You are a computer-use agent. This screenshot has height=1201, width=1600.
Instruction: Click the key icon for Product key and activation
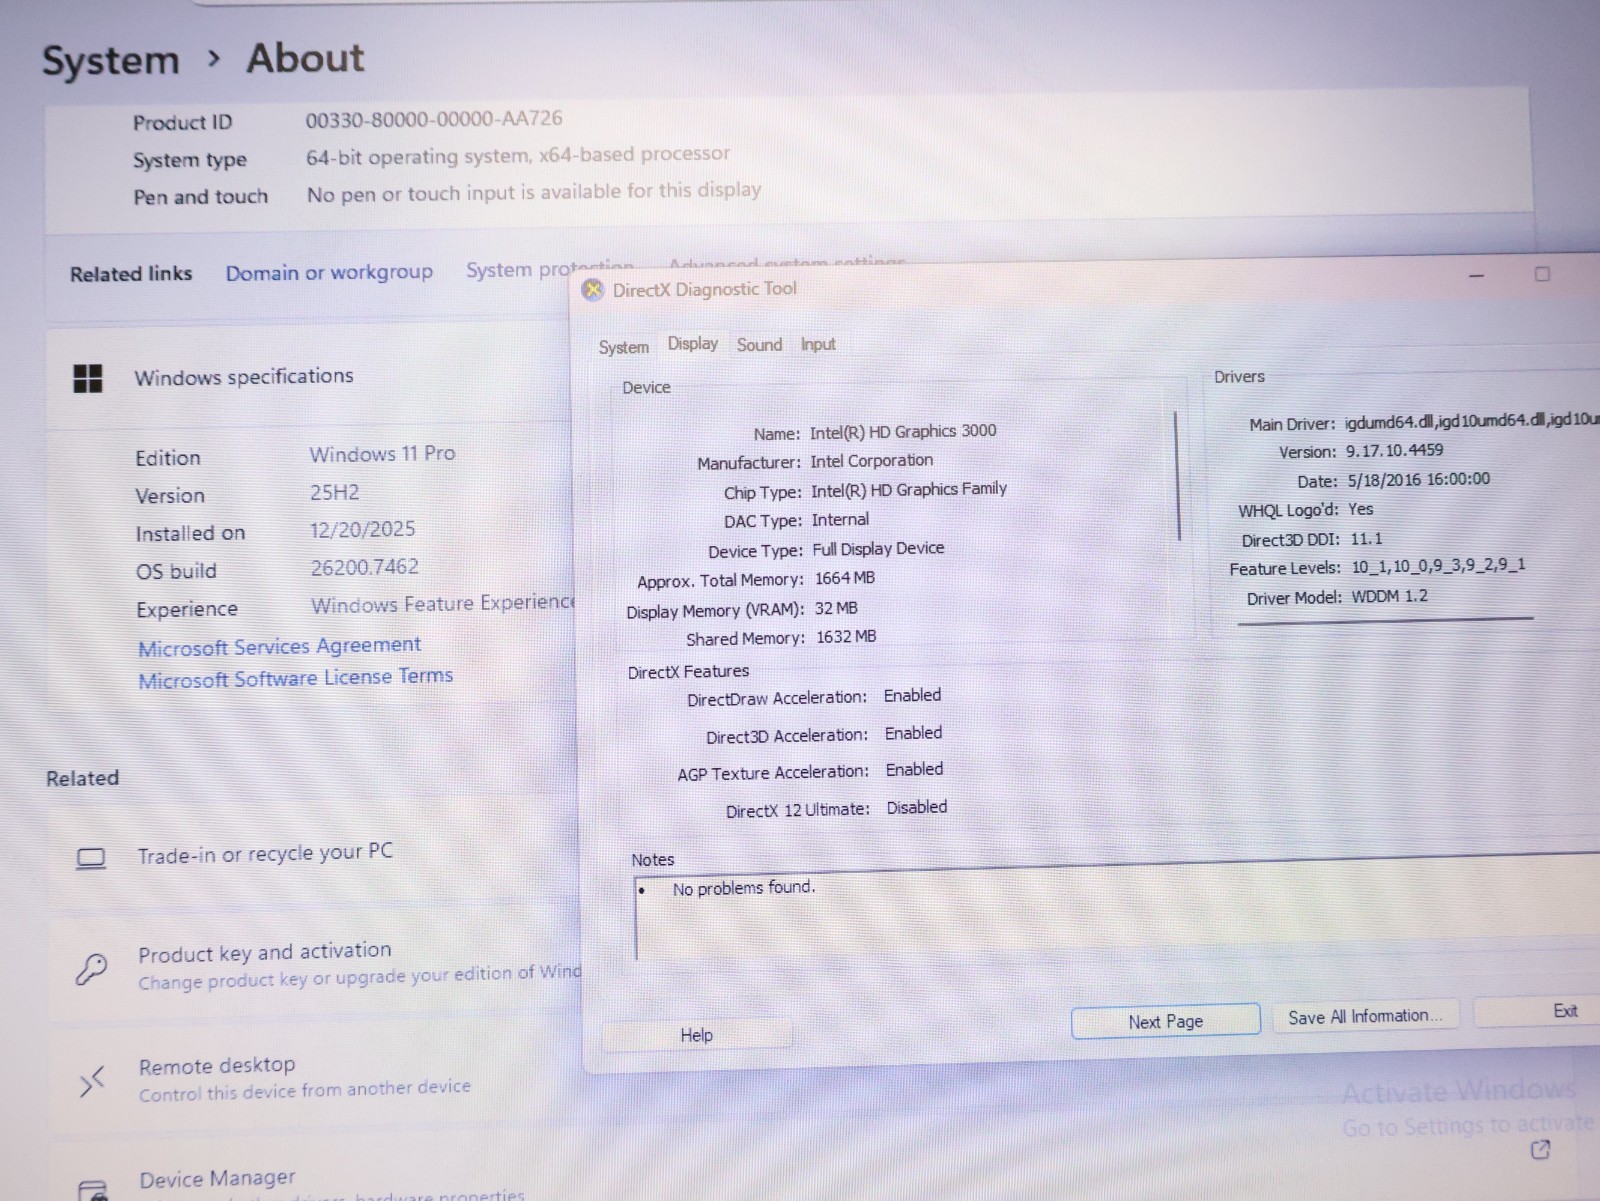(x=92, y=968)
